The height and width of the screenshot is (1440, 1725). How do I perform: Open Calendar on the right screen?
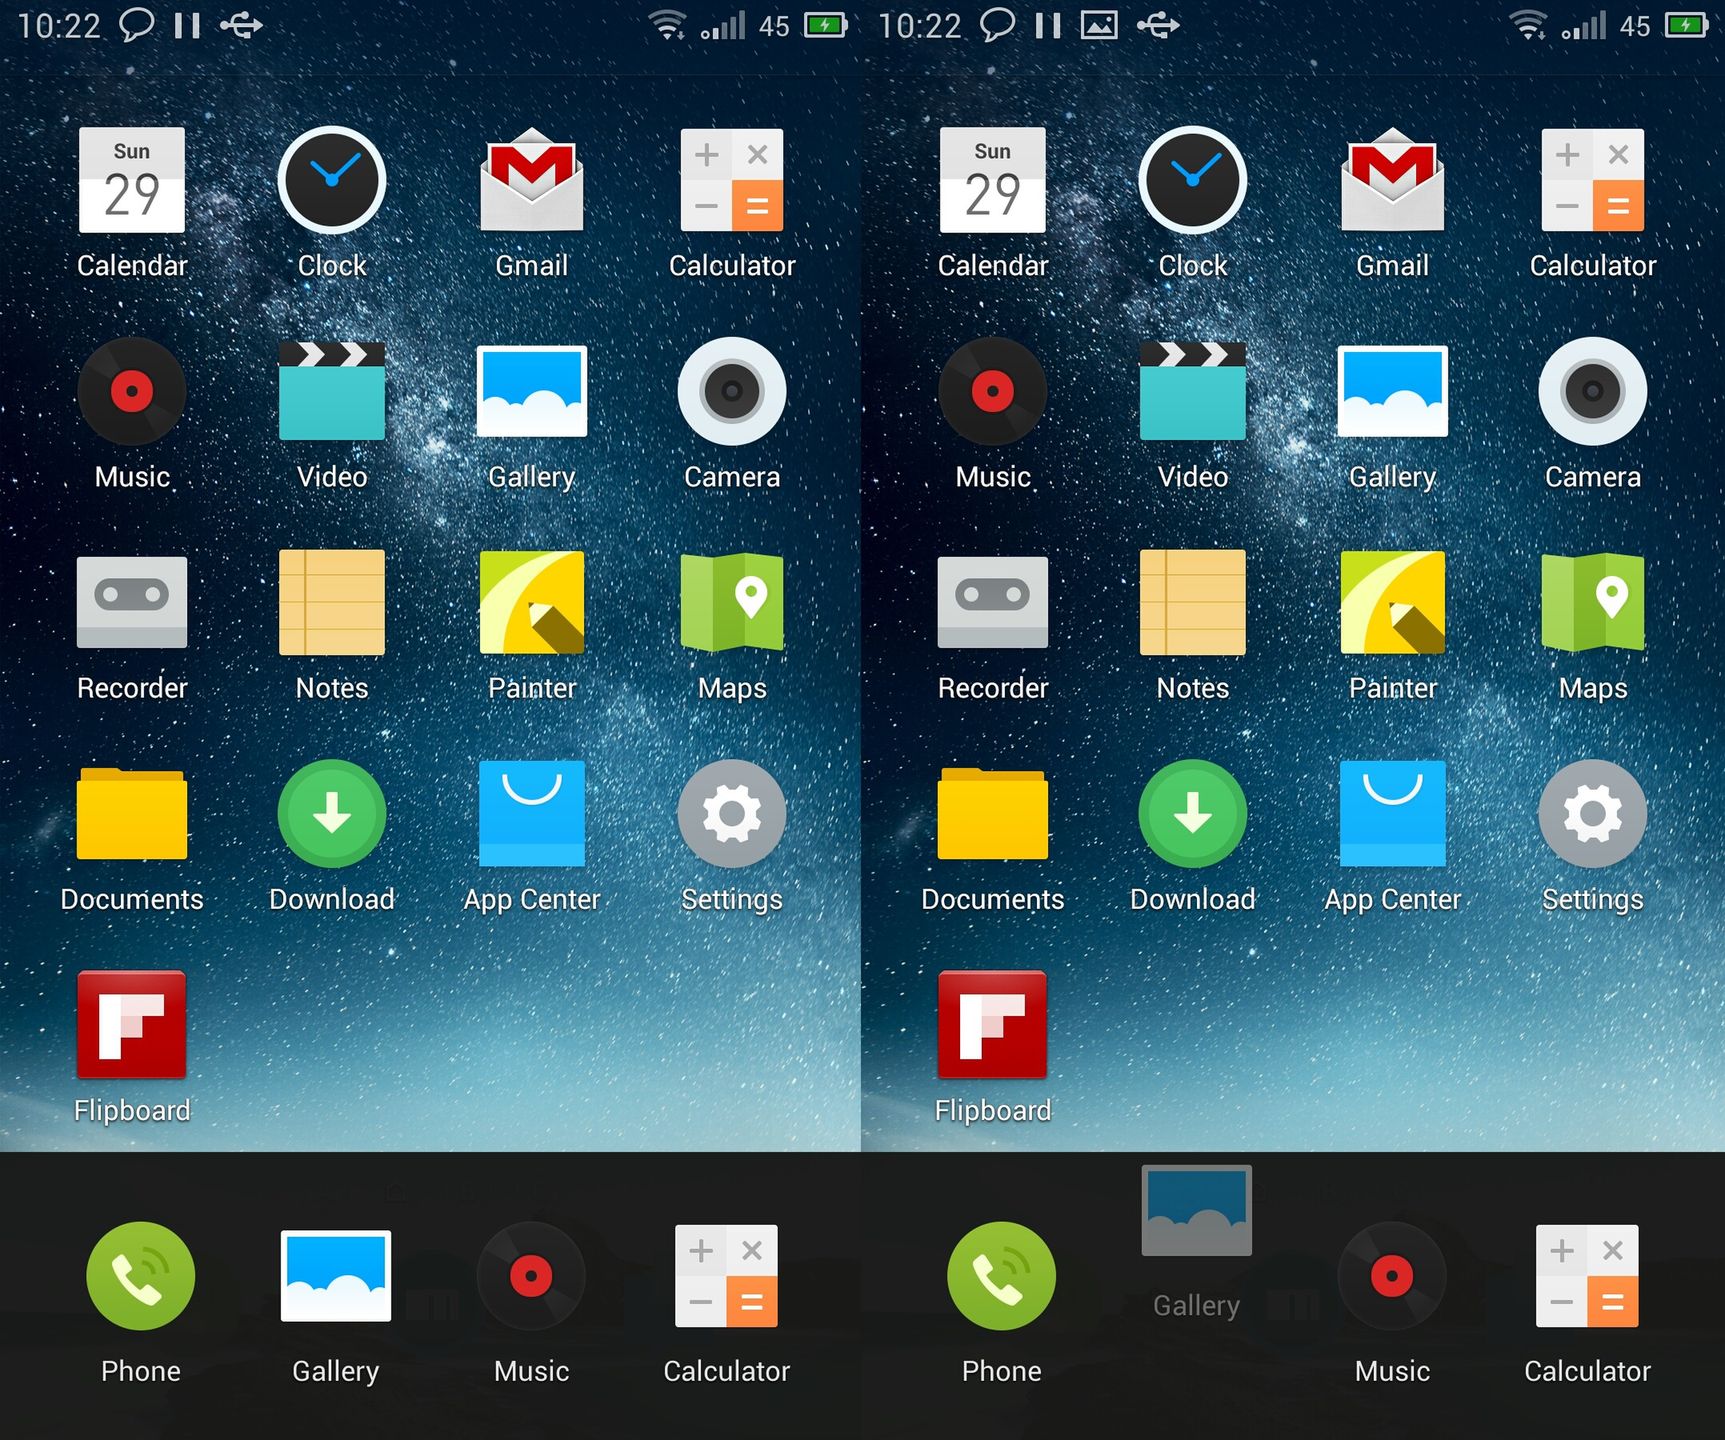pos(993,180)
